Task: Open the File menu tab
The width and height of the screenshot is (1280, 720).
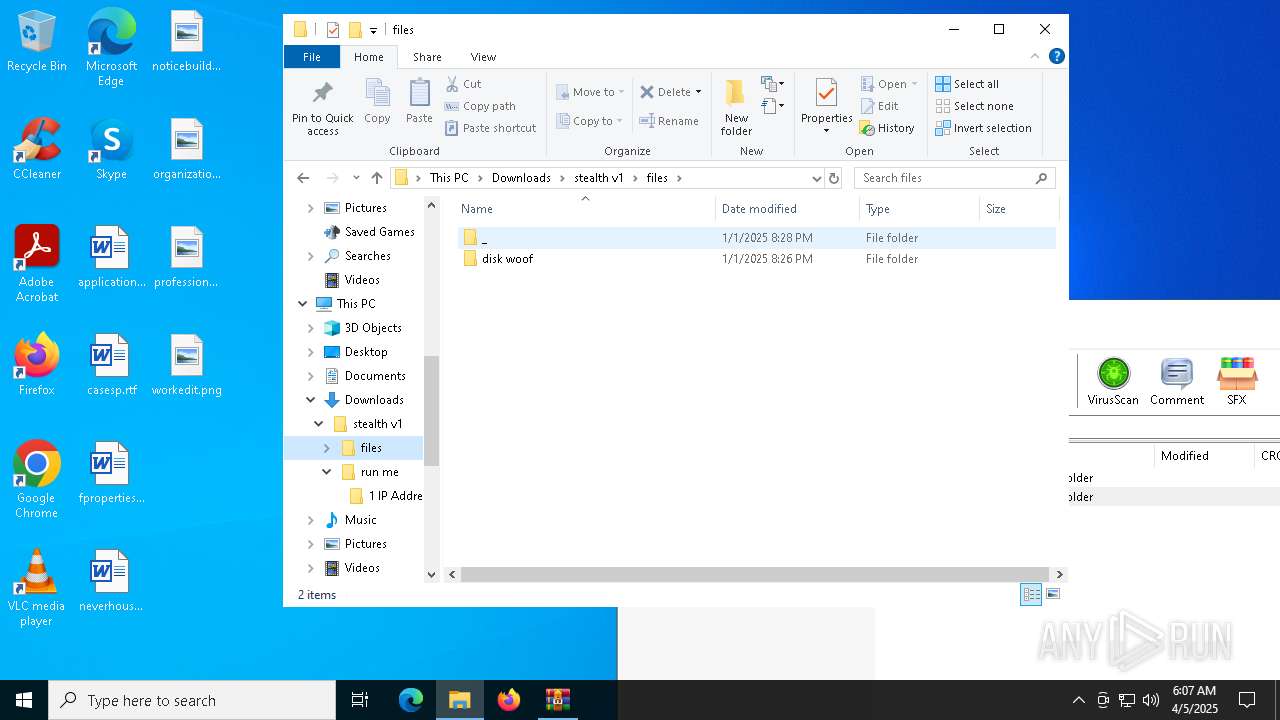Action: [x=312, y=57]
